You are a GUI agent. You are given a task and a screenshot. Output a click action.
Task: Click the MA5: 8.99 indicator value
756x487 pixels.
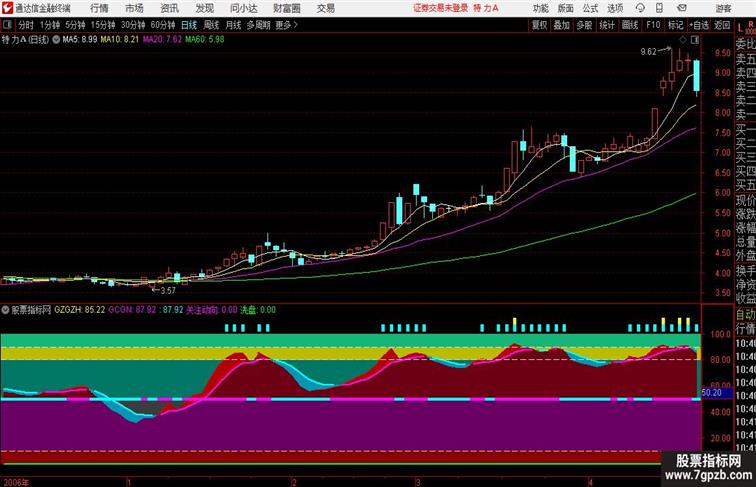point(80,40)
